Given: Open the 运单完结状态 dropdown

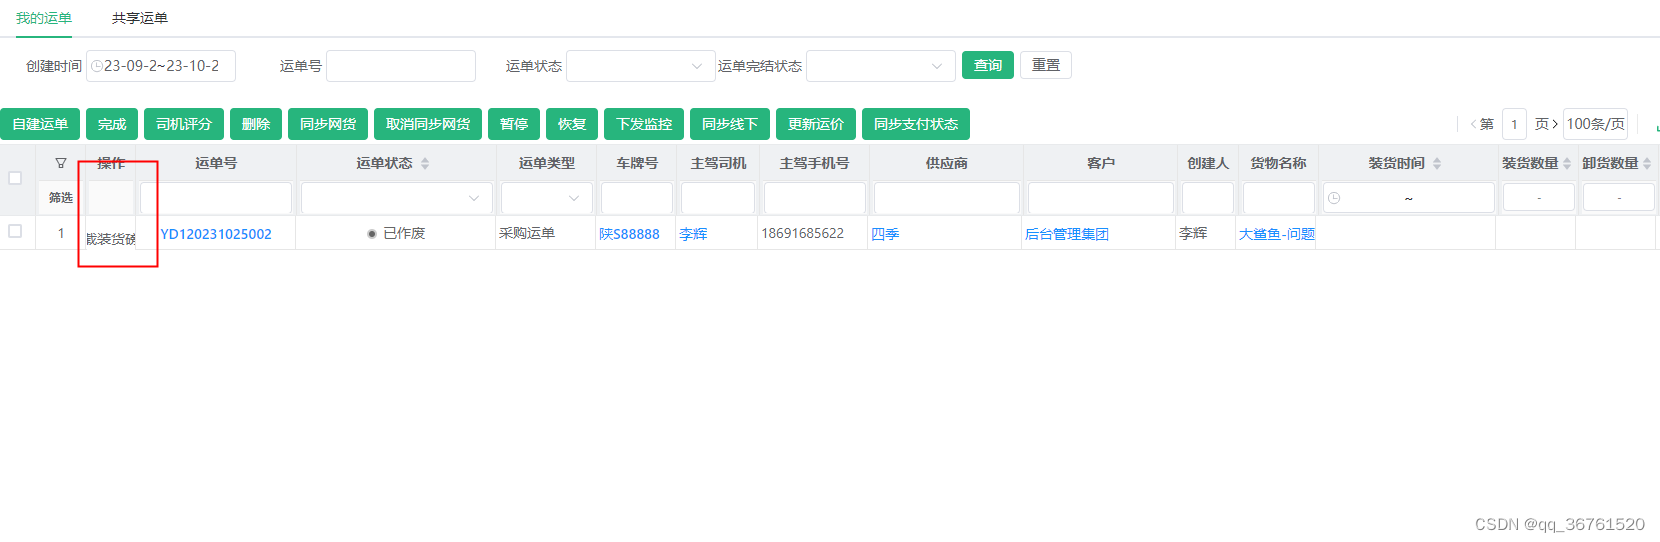Looking at the screenshot, I should point(881,66).
